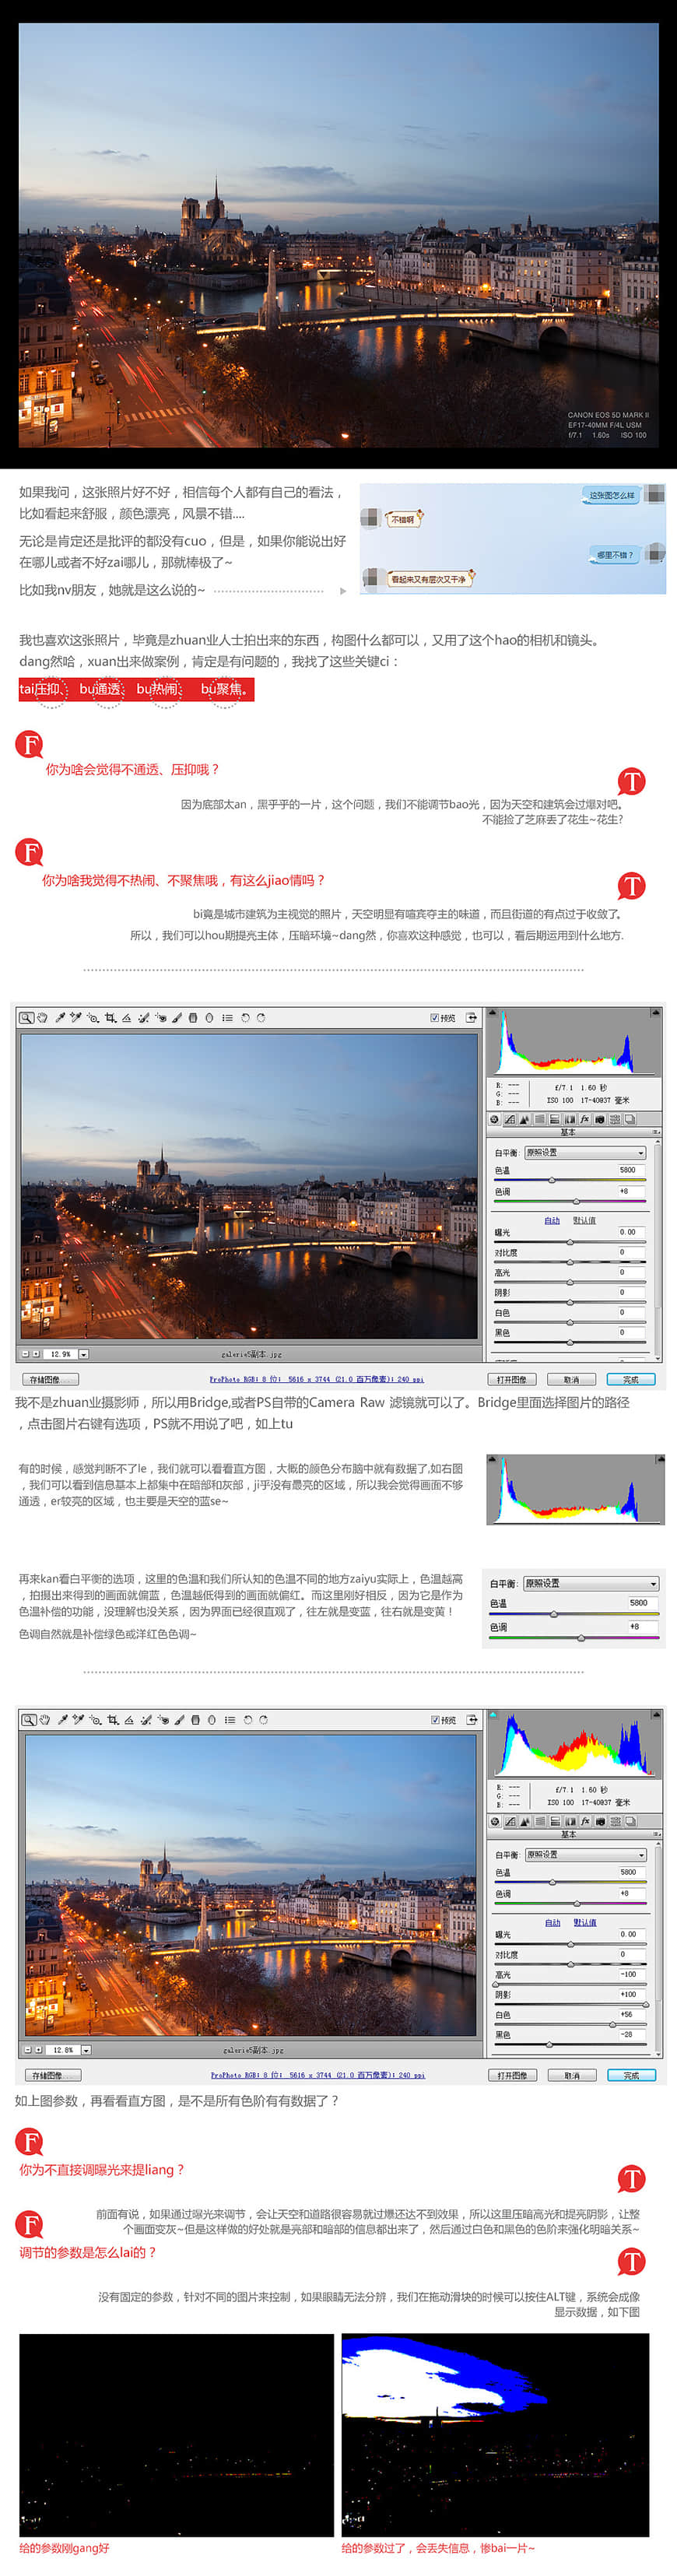
Task: Click the 阴影 slider set to +100
Action: (x=570, y=2004)
